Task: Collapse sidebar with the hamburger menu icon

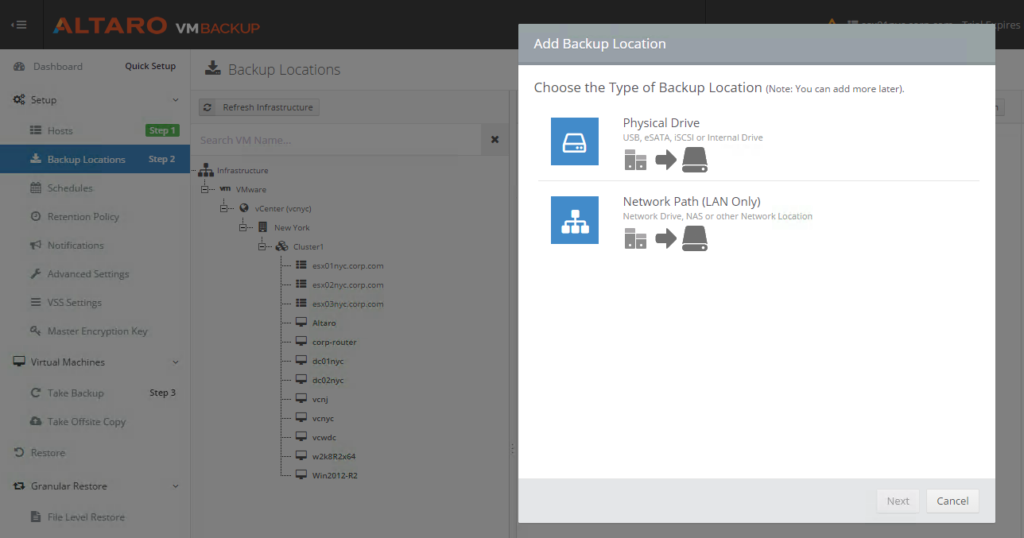Action: pyautogui.click(x=19, y=25)
